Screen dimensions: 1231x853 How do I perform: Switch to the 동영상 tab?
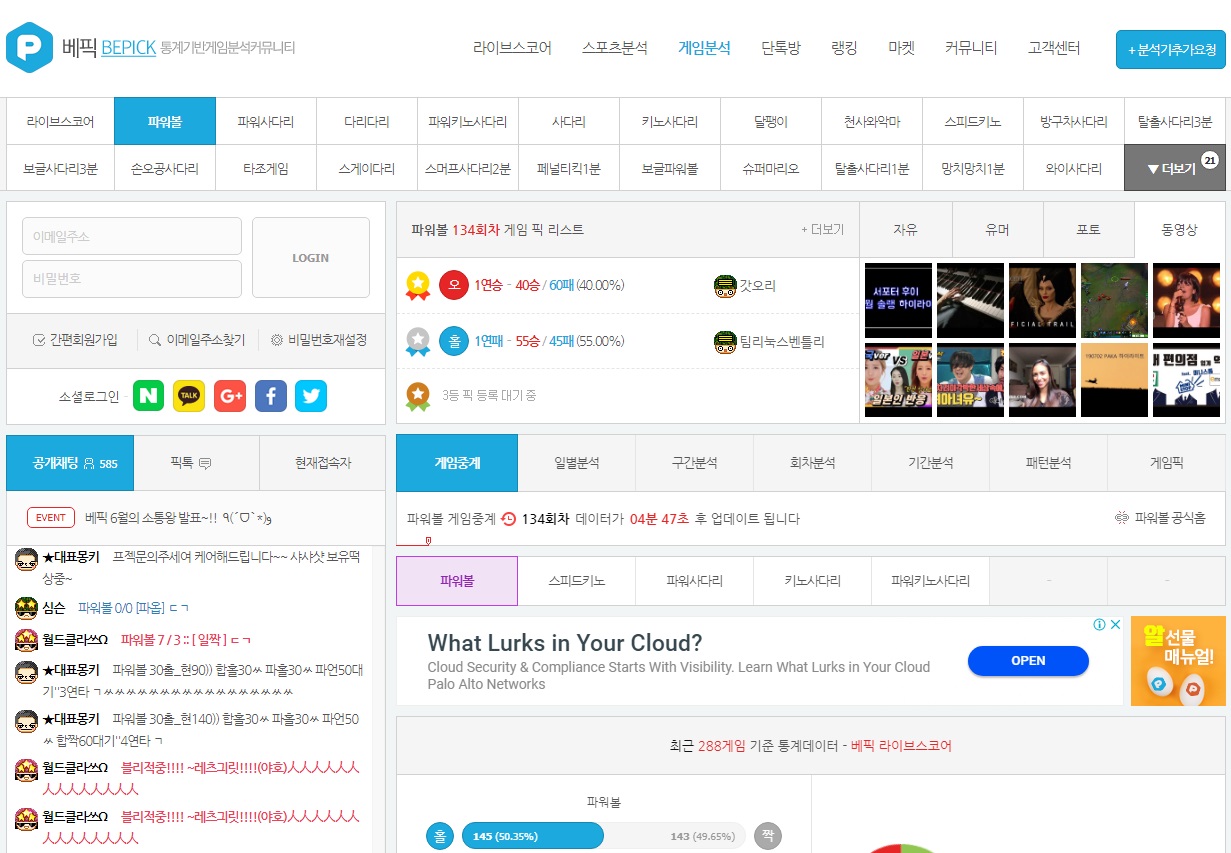1180,230
